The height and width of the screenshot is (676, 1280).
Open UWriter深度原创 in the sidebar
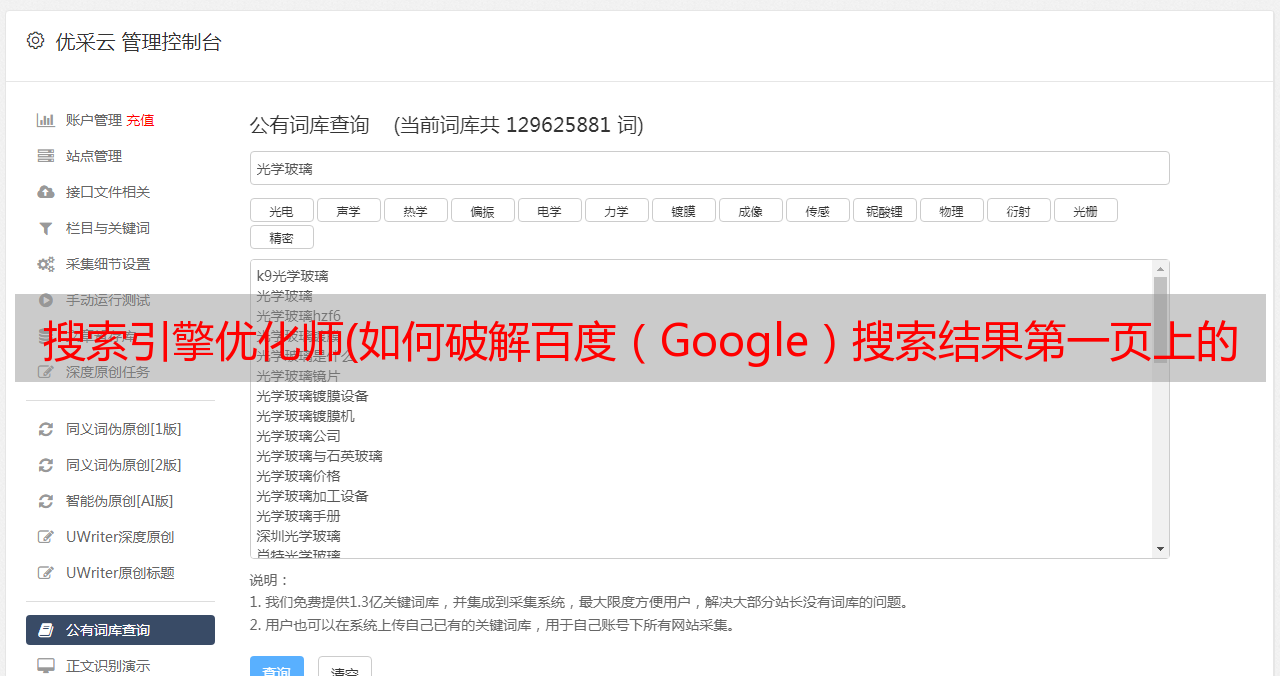[x=120, y=537]
